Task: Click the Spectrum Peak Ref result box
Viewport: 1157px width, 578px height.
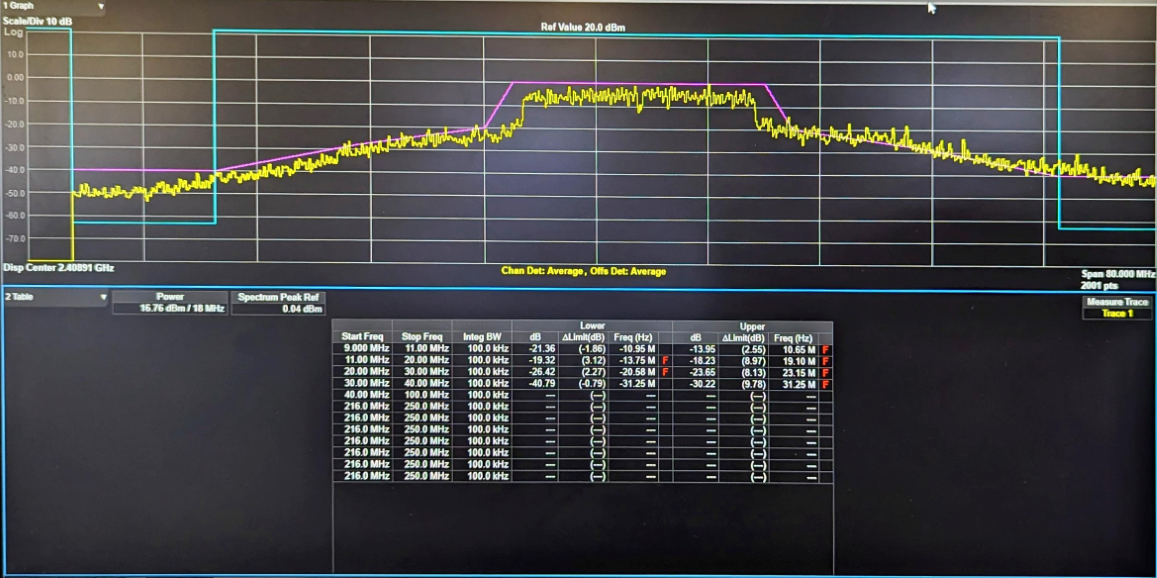Action: (279, 303)
